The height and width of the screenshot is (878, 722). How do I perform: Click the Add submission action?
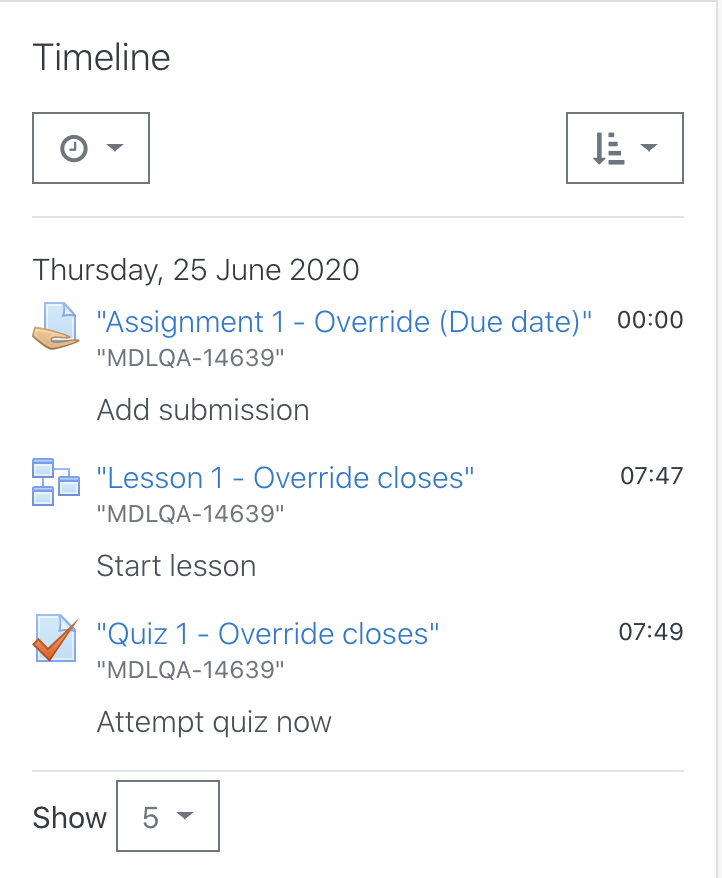coord(203,410)
